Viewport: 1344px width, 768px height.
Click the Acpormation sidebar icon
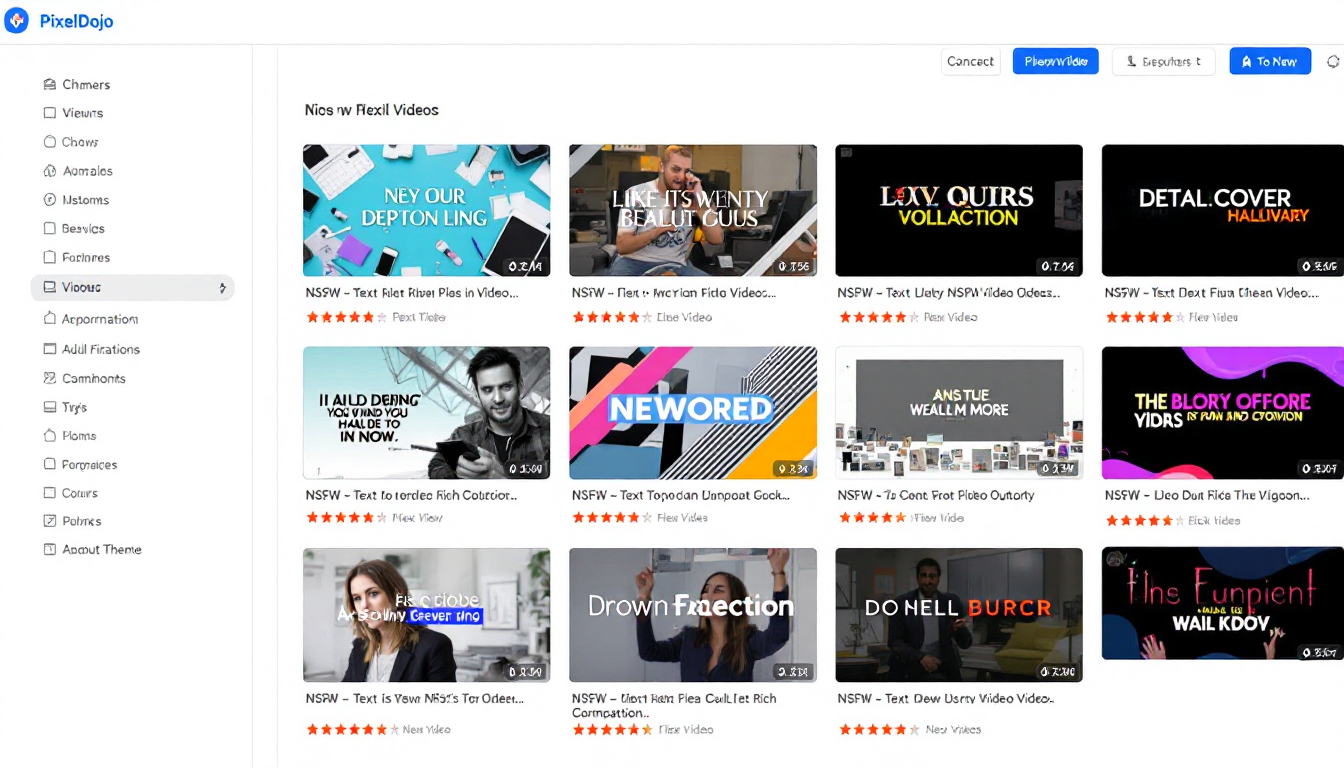[x=48, y=319]
